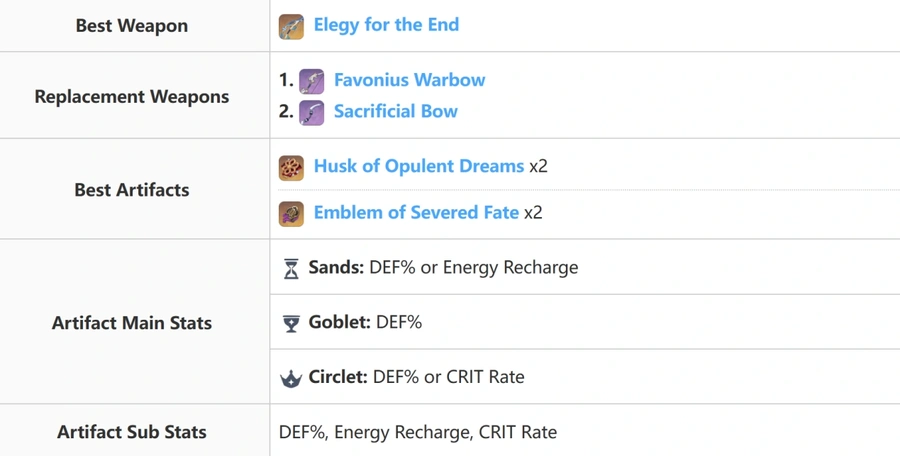This screenshot has width=900, height=456.
Task: Open the Sacrificial Bow link
Action: point(396,111)
